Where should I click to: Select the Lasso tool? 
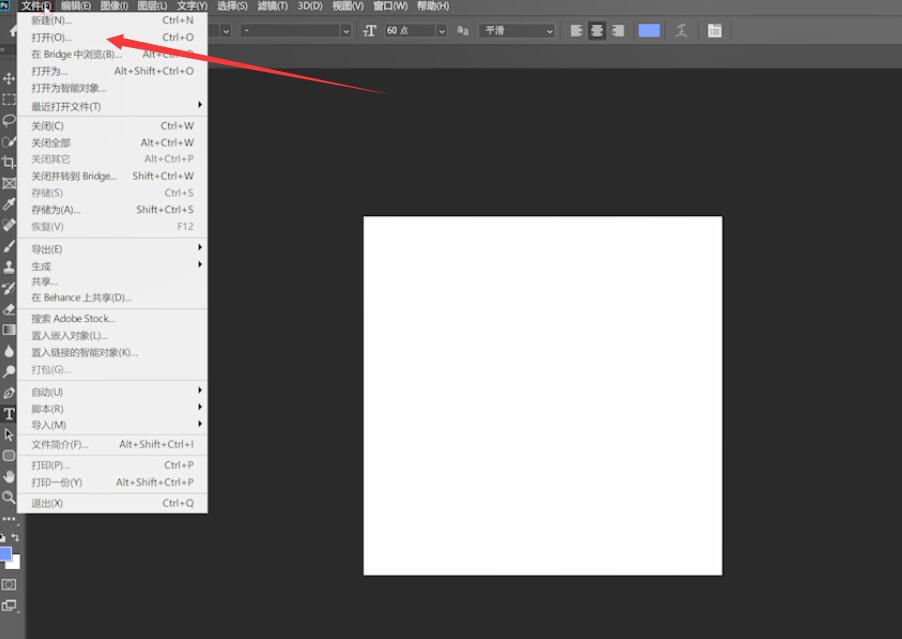pyautogui.click(x=9, y=120)
